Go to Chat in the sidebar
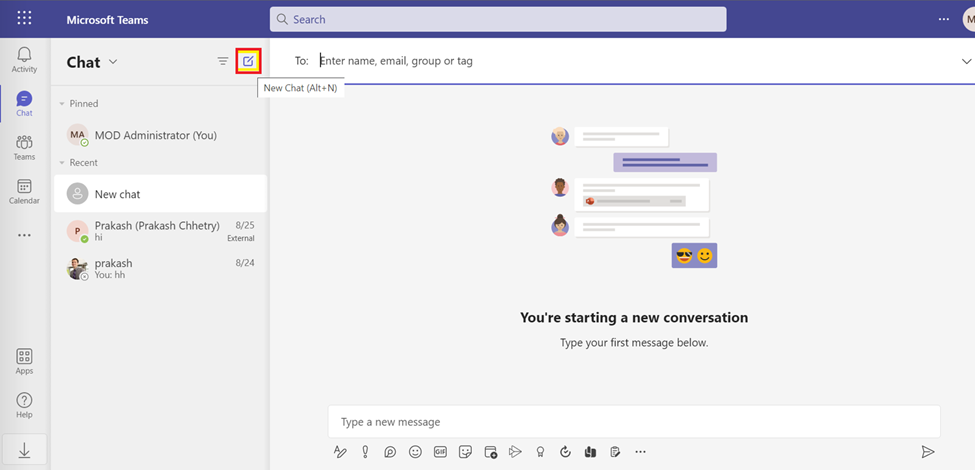 (x=24, y=104)
